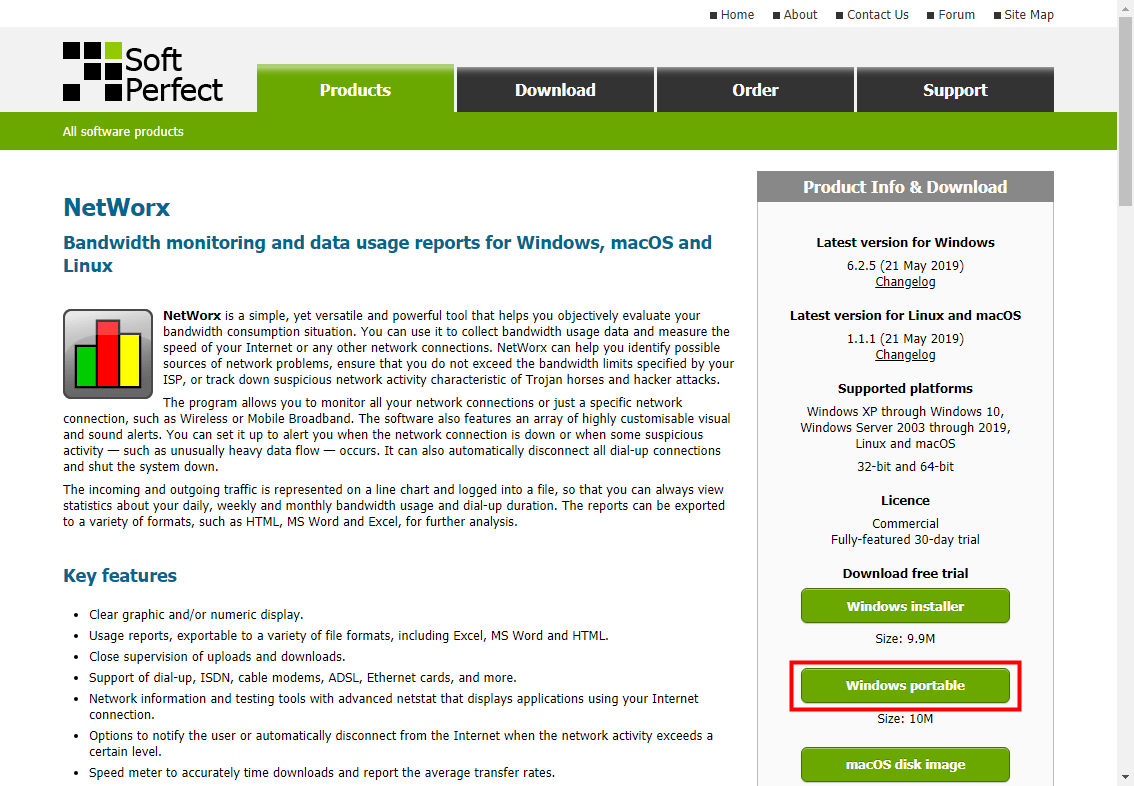Click the 6.2.5 (21 May 2019) version text
The height and width of the screenshot is (786, 1134).
pos(905,265)
